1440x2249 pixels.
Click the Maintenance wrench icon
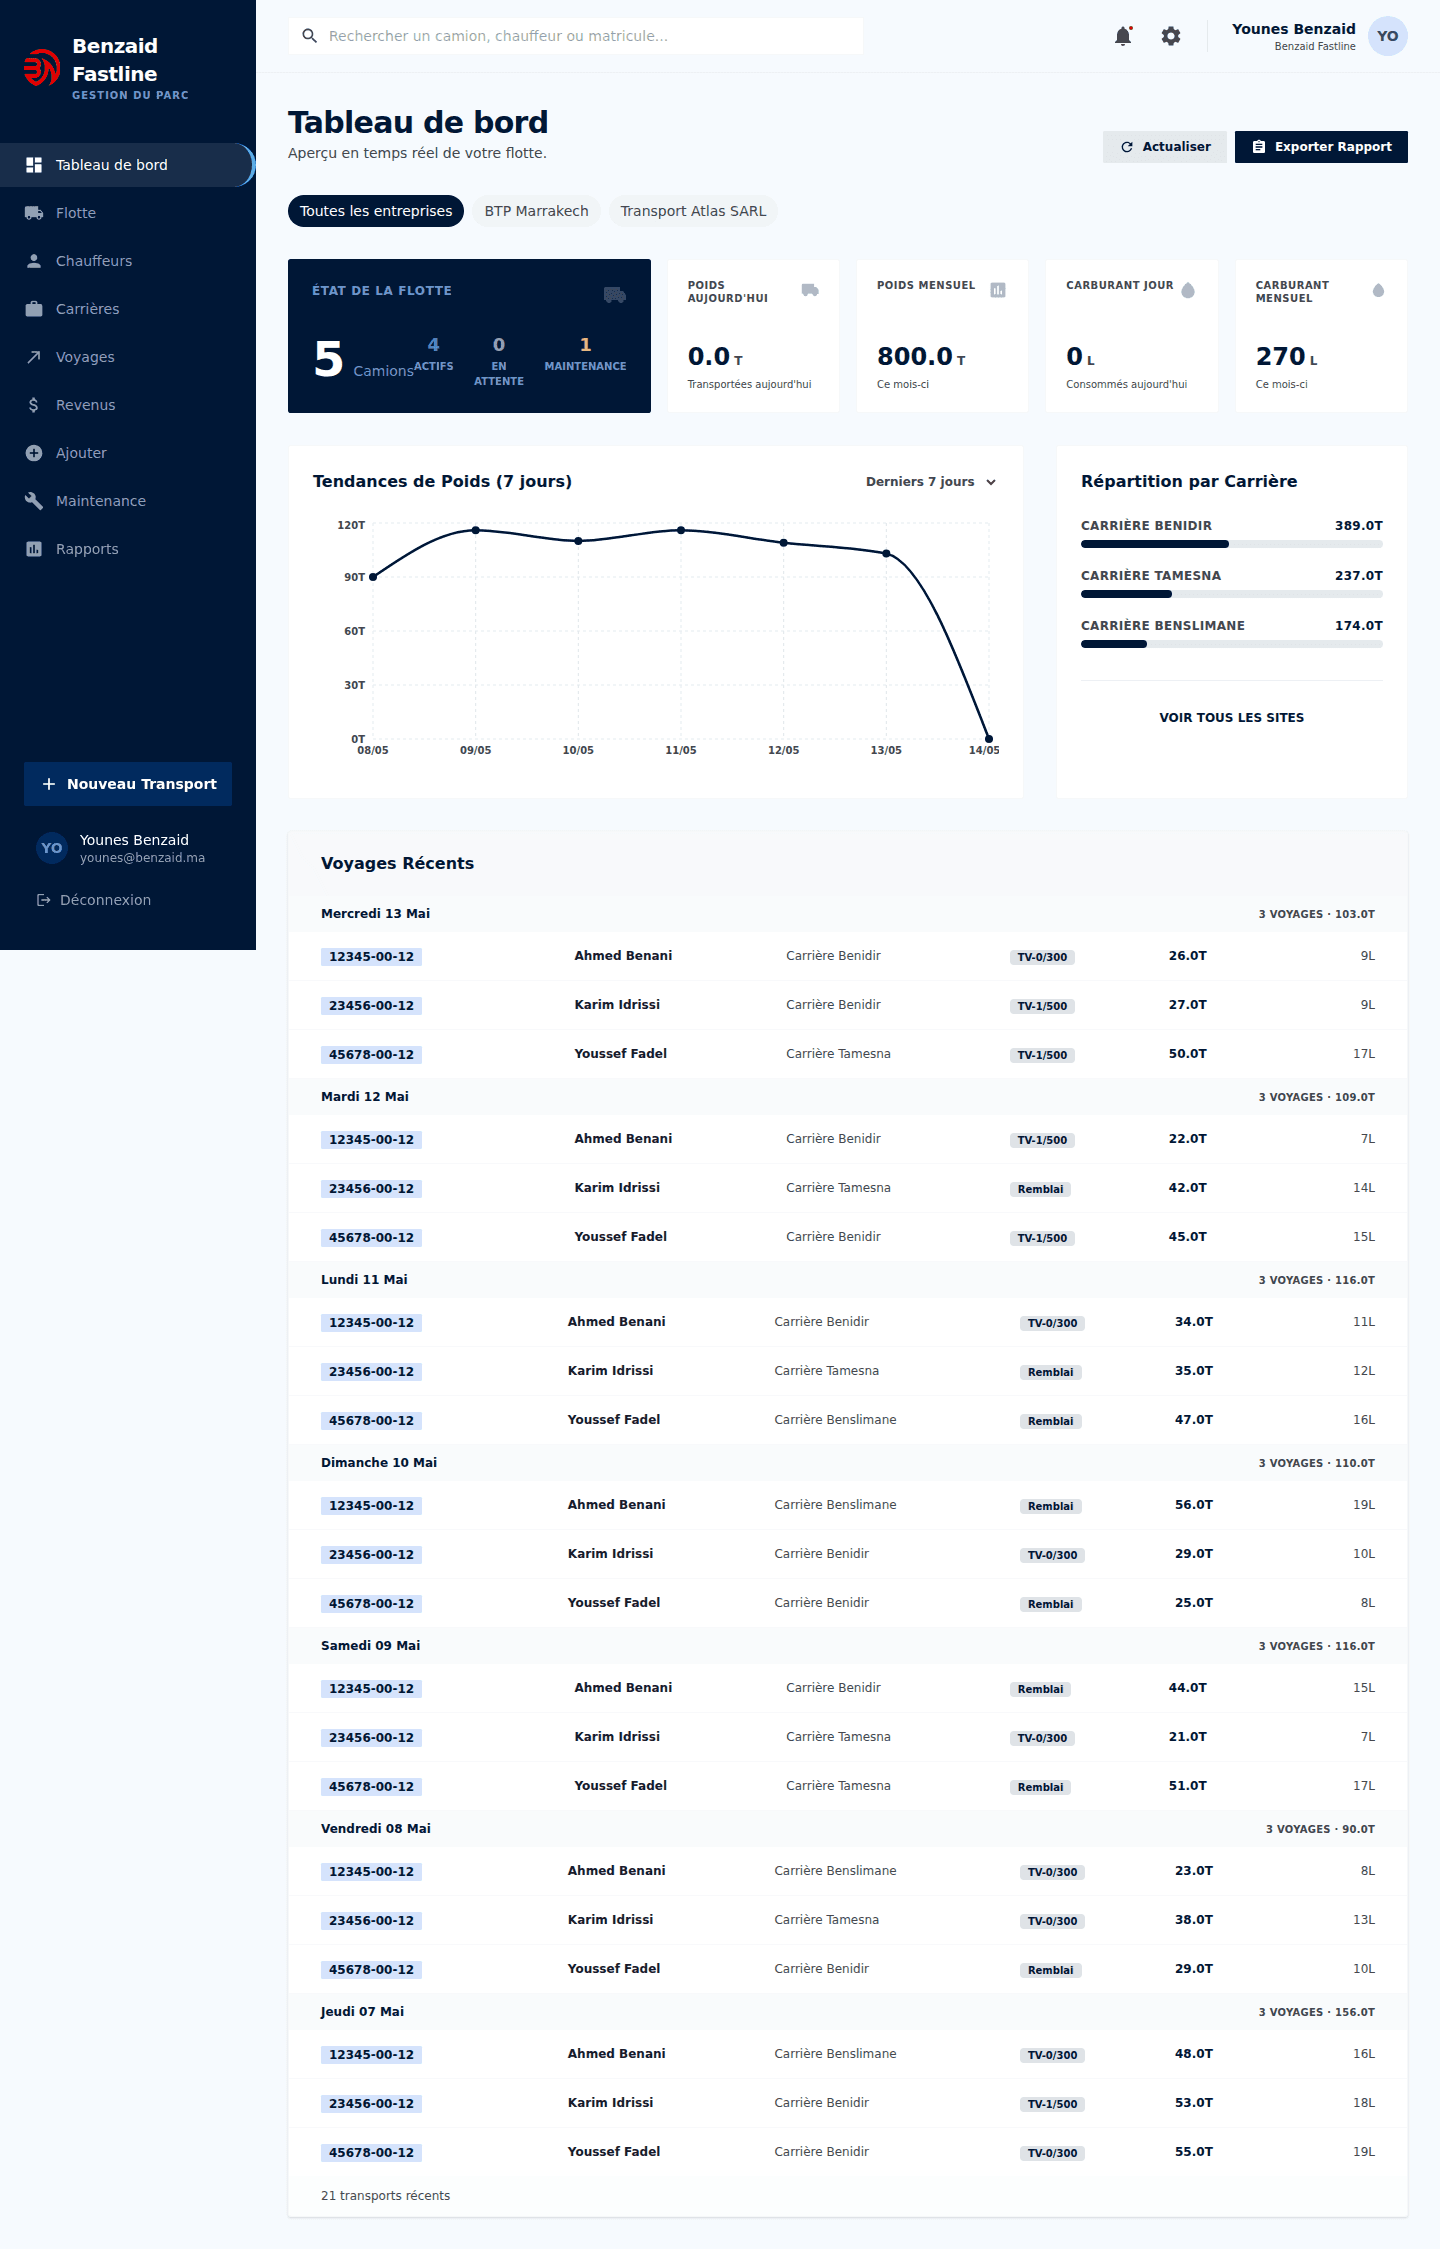34,501
